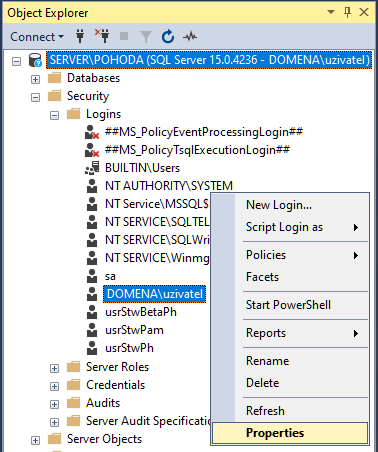The width and height of the screenshot is (378, 452).
Task: Collapse the Security folder
Action: (x=35, y=97)
